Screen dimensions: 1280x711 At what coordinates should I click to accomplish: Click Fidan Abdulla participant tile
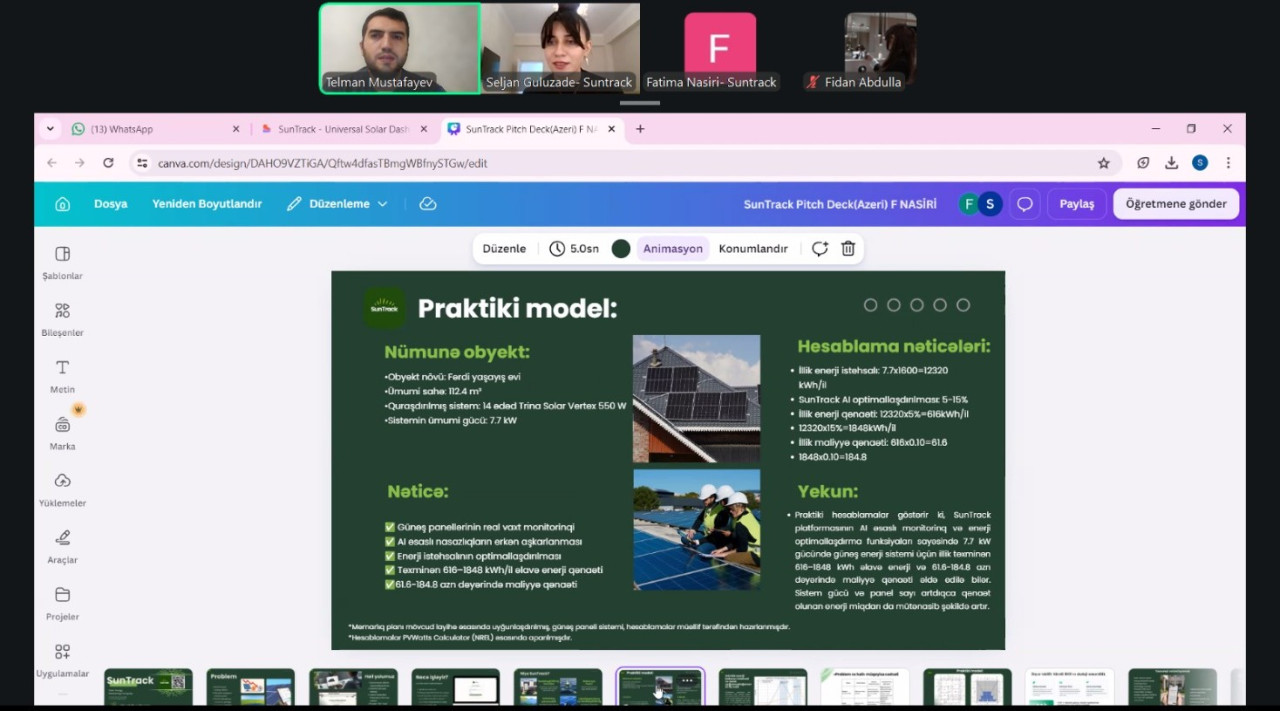pyautogui.click(x=880, y=48)
